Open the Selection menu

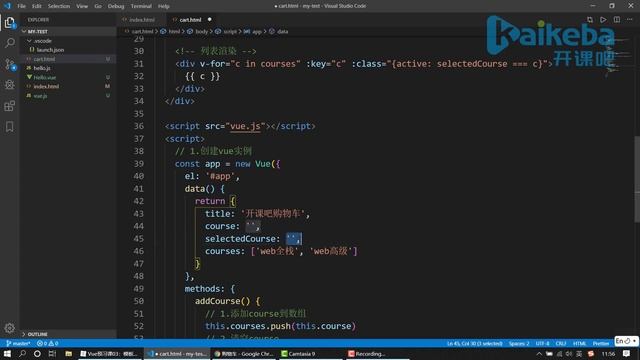coord(59,6)
